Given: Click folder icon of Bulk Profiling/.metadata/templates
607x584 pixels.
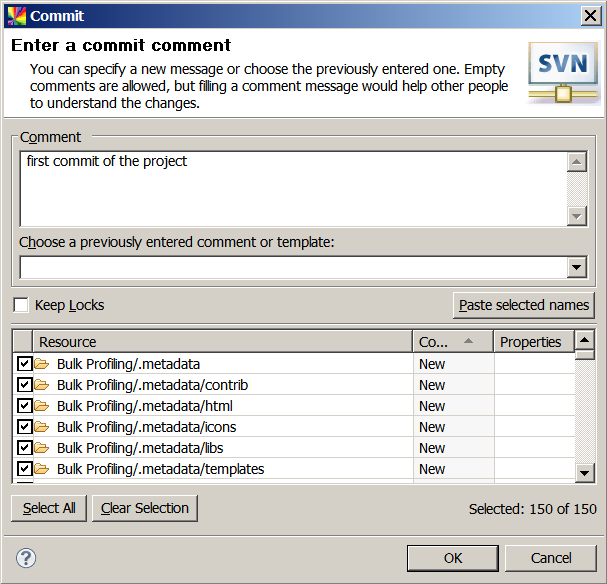Looking at the screenshot, I should tap(42, 469).
